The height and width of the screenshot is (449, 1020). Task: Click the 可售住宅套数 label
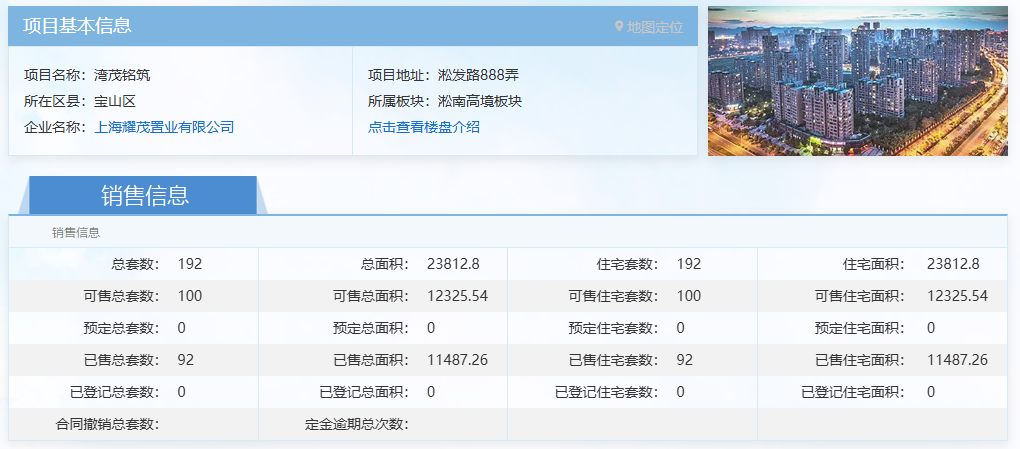[613, 296]
